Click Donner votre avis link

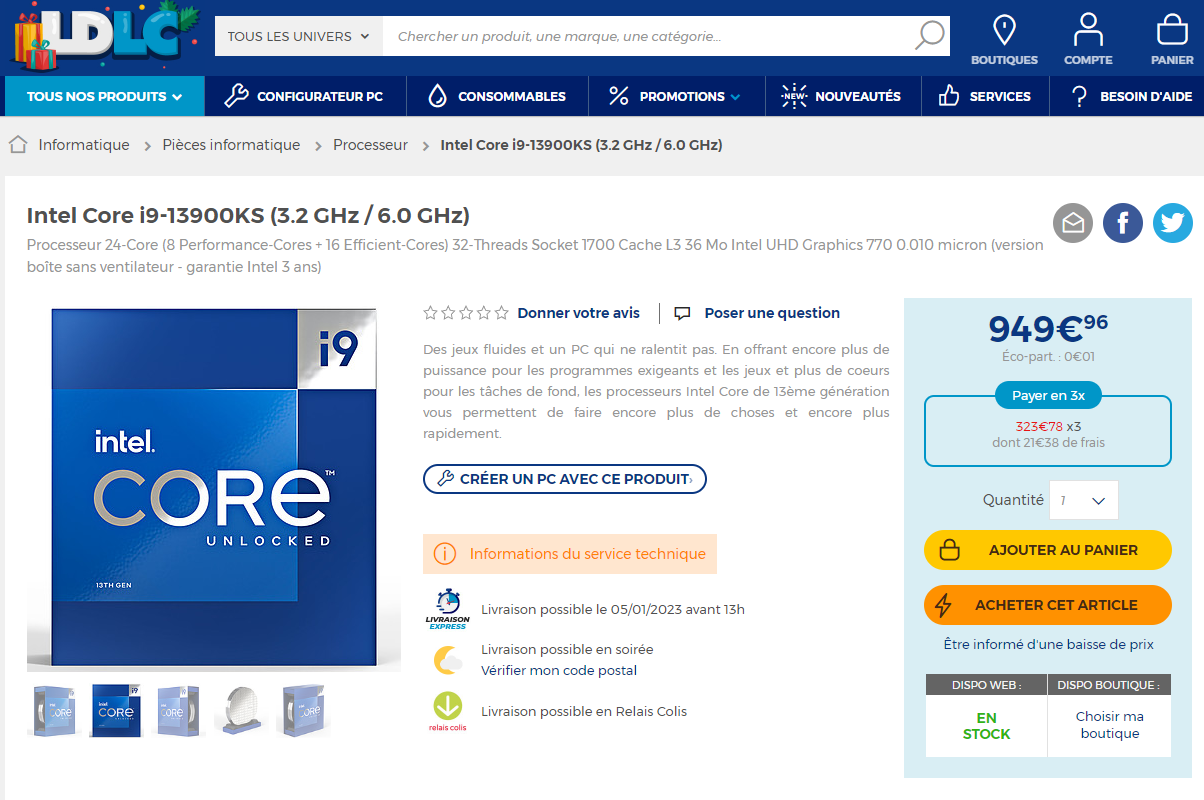(x=578, y=313)
